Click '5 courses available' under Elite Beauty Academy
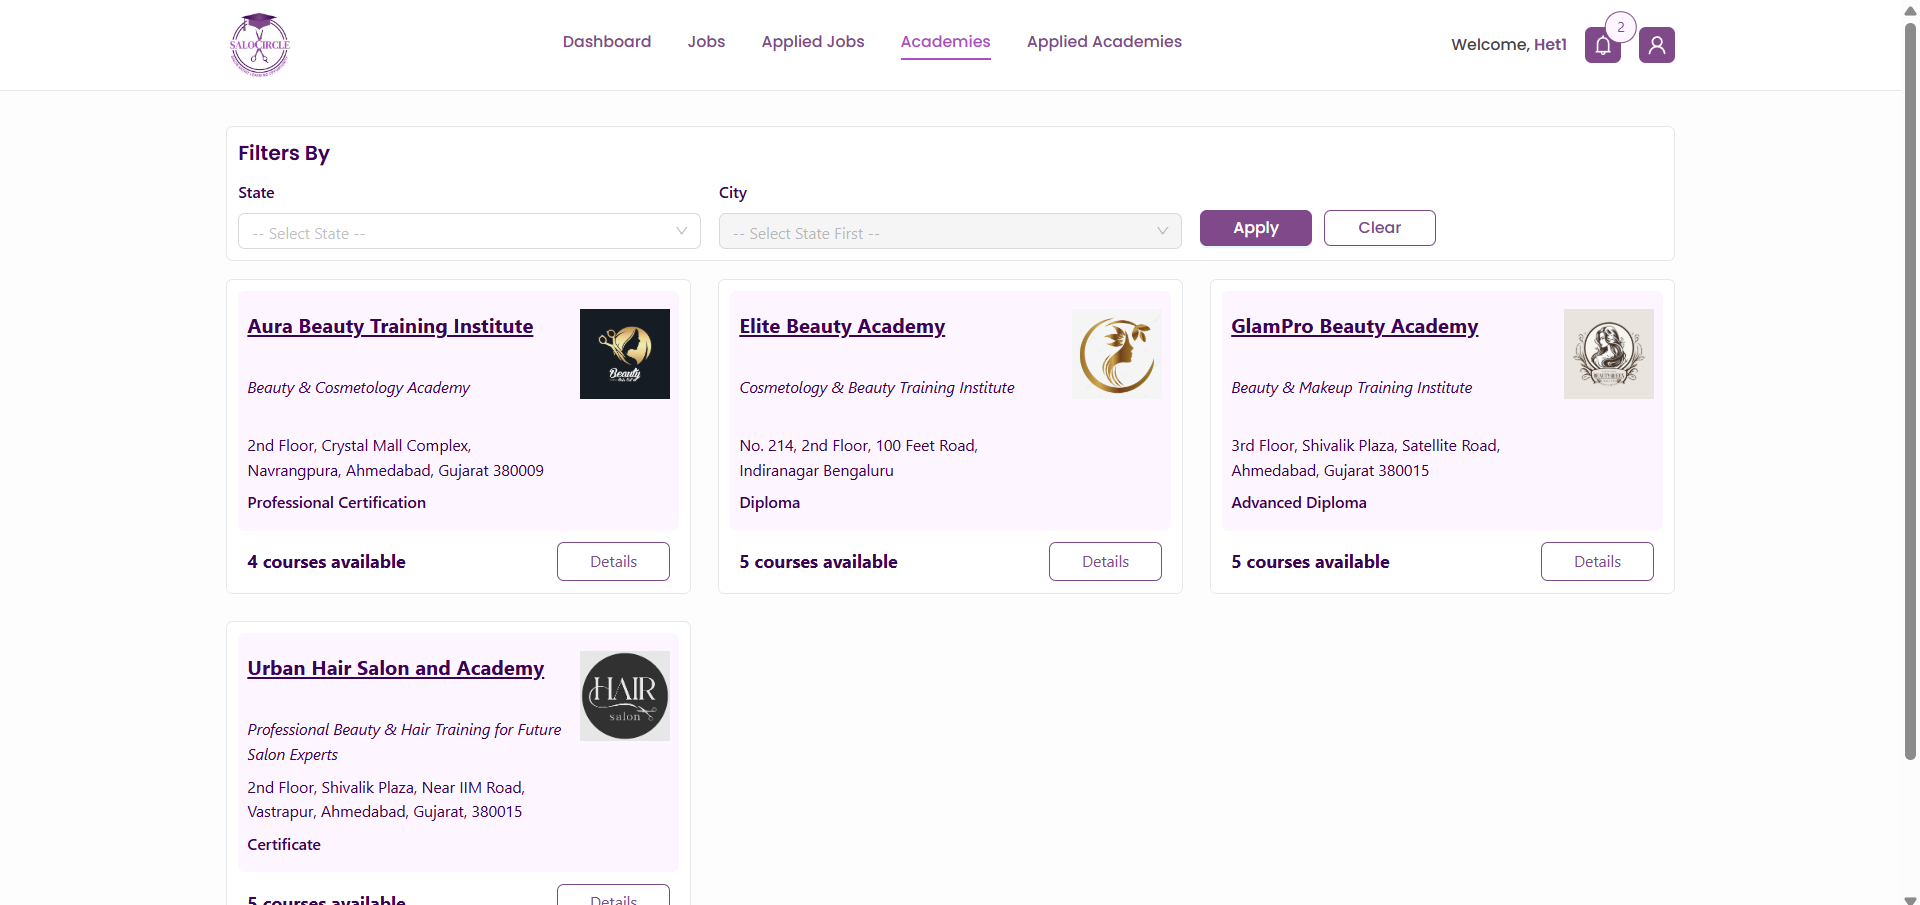Image resolution: width=1920 pixels, height=905 pixels. (818, 562)
